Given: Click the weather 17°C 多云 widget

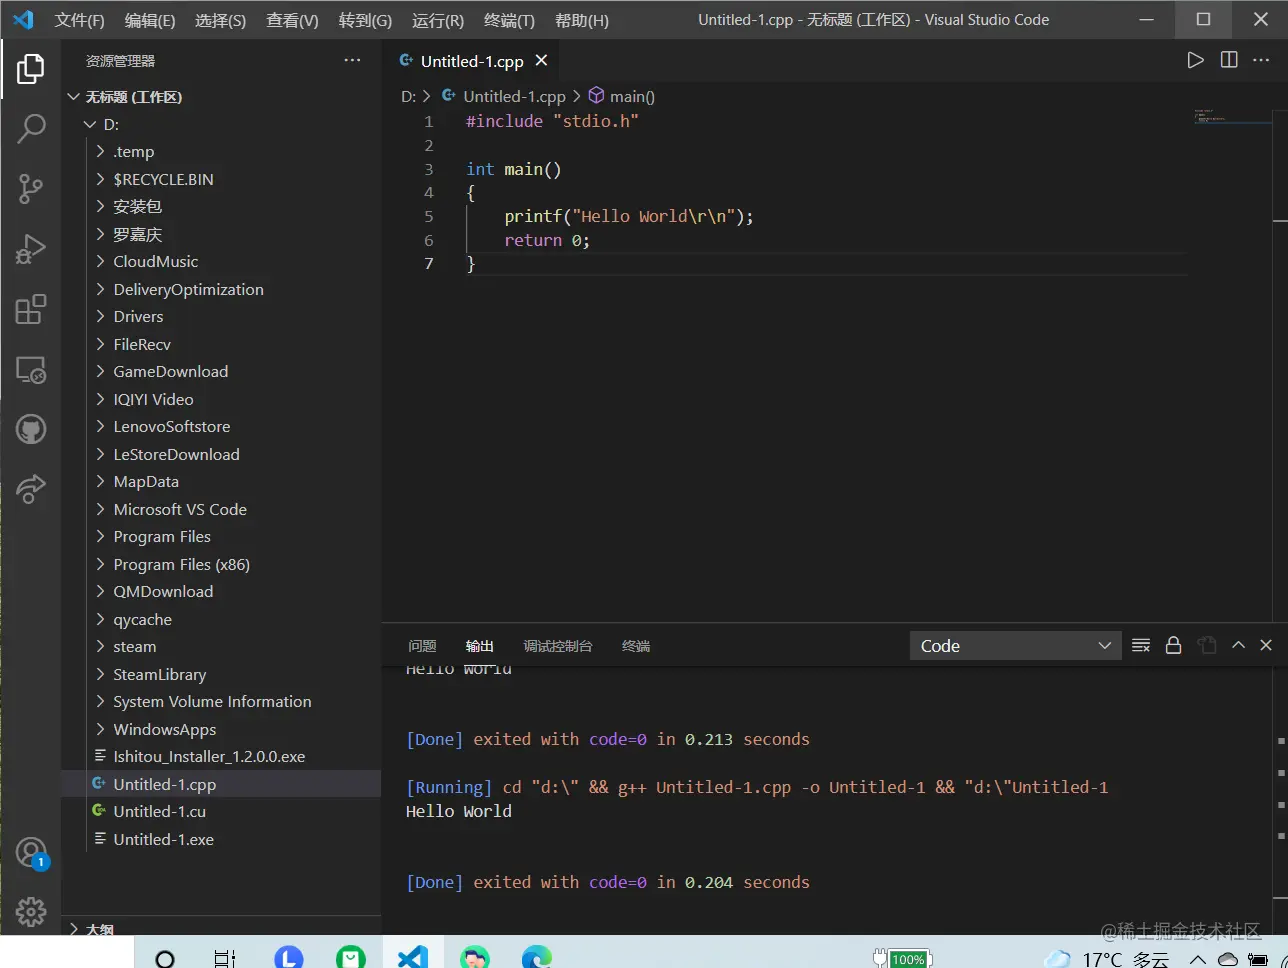Looking at the screenshot, I should coord(1105,958).
